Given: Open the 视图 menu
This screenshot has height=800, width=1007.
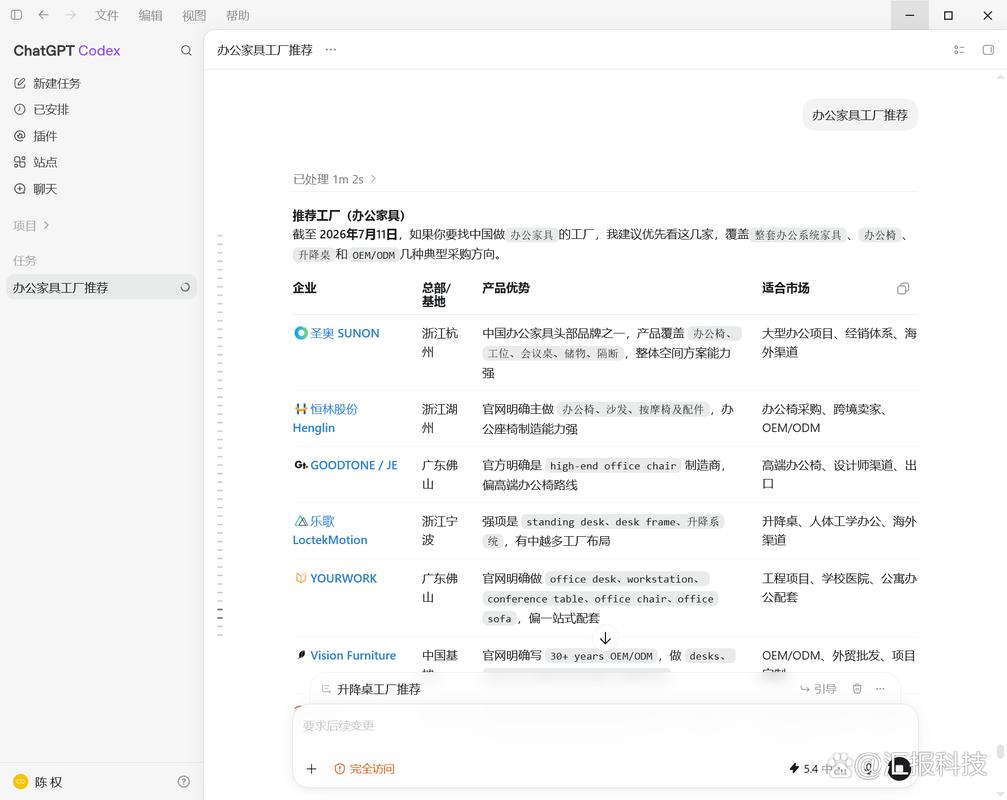Looking at the screenshot, I should pyautogui.click(x=194, y=15).
